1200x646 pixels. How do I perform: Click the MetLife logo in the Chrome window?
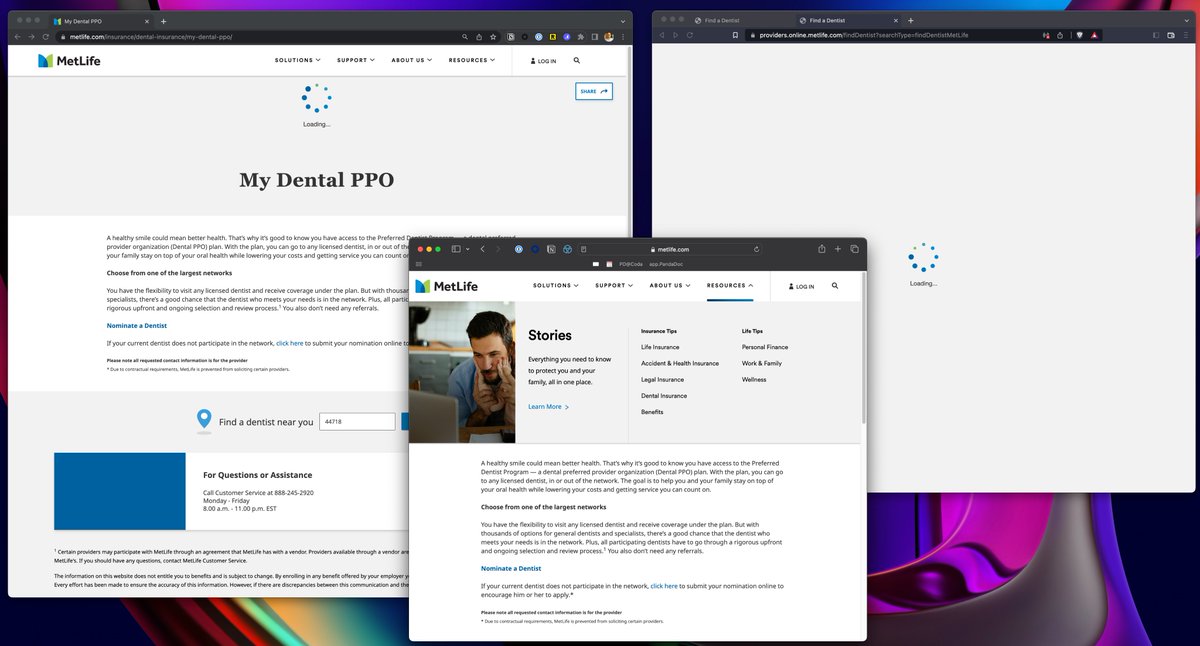[x=69, y=61]
